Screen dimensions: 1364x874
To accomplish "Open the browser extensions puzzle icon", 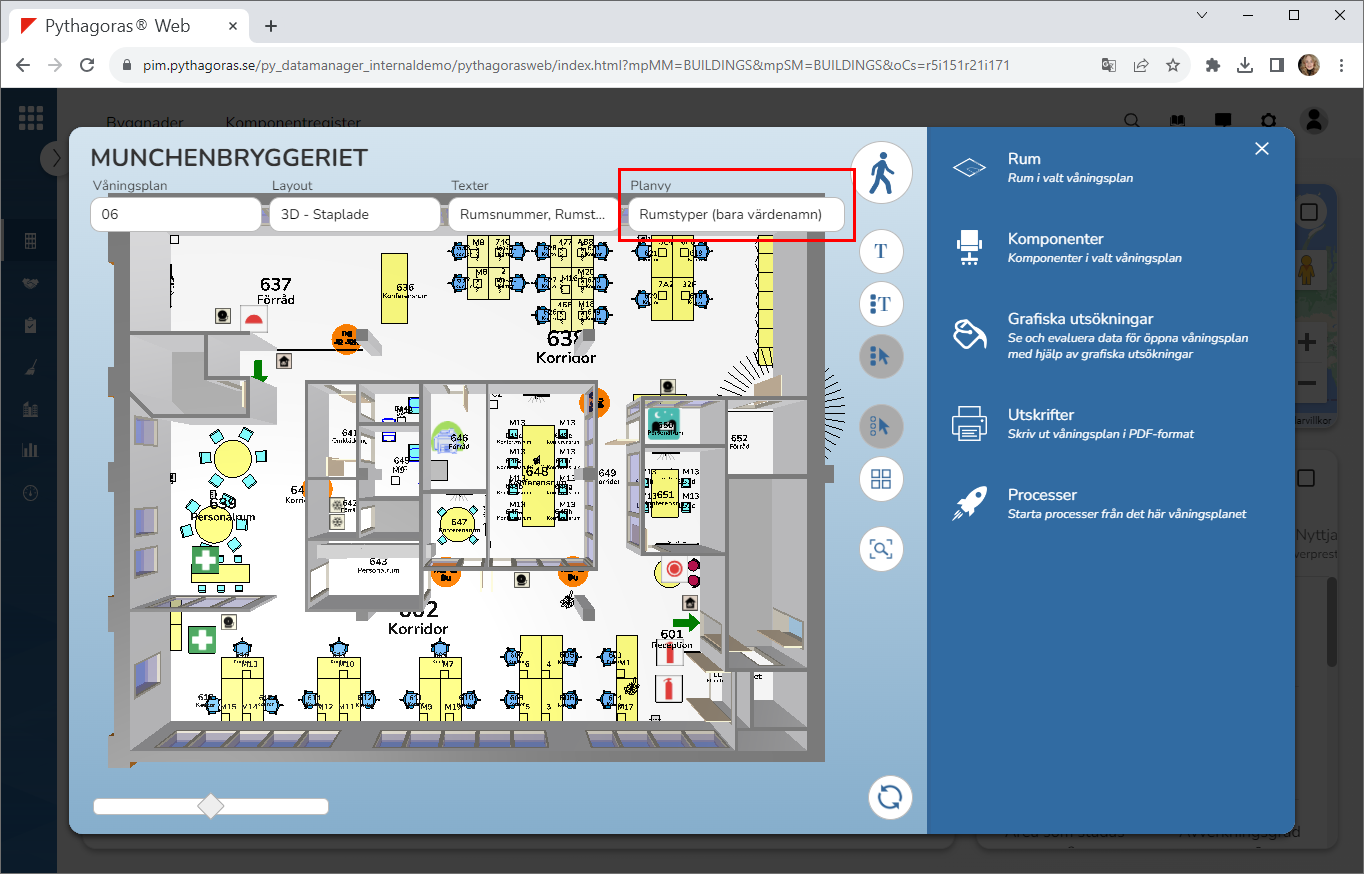I will [1213, 65].
